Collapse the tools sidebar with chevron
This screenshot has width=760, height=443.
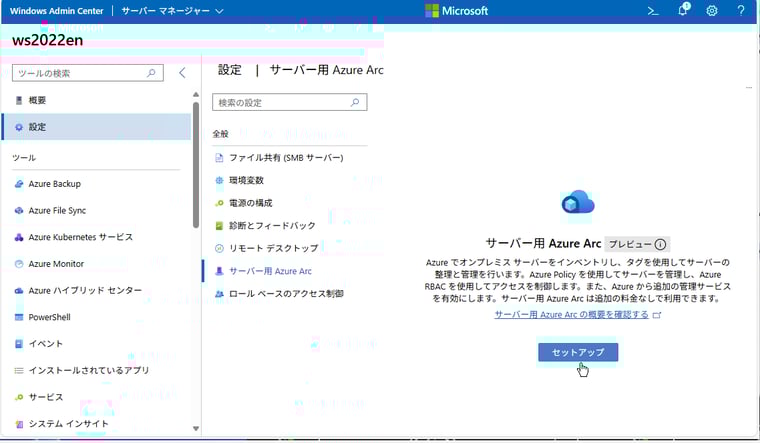click(x=182, y=73)
